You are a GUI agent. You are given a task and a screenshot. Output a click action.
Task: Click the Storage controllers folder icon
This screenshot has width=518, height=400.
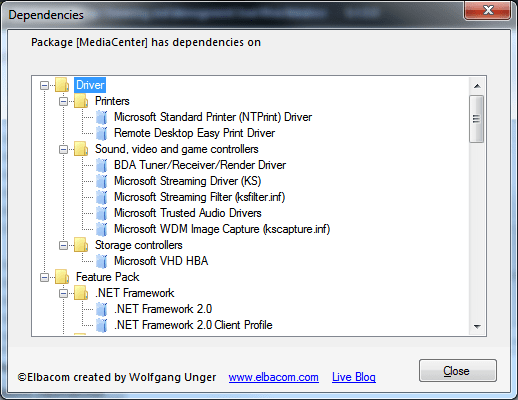(x=81, y=245)
